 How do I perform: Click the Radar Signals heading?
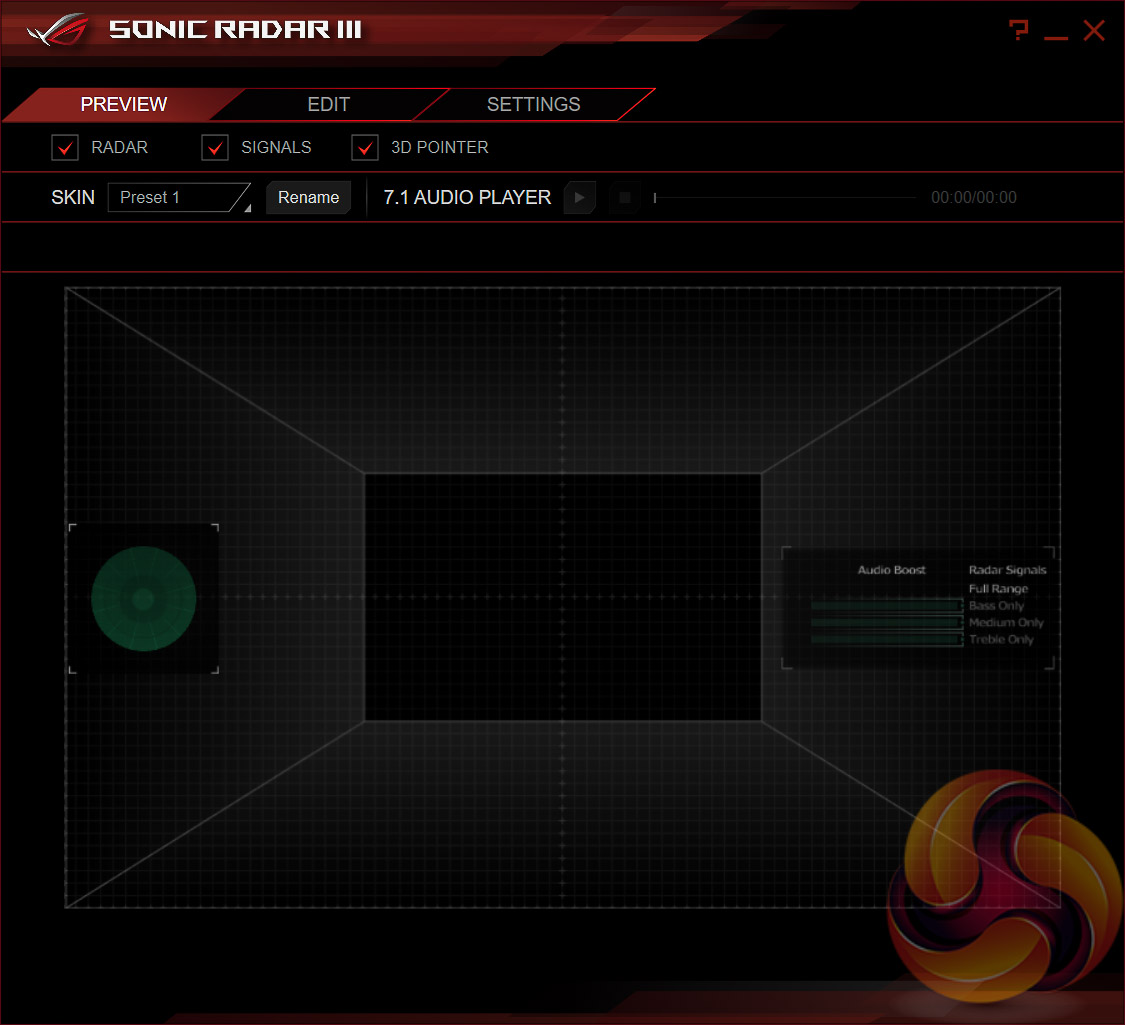1007,570
